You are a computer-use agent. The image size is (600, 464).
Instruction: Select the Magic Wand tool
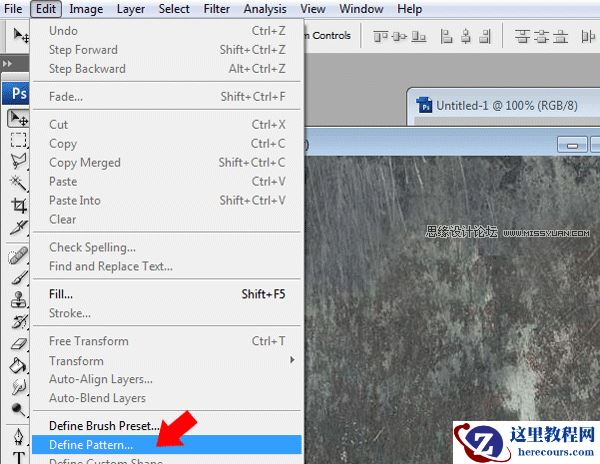click(x=18, y=183)
